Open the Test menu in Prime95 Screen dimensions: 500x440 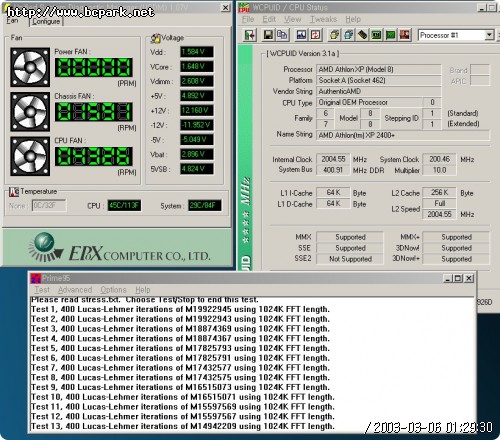pos(42,290)
